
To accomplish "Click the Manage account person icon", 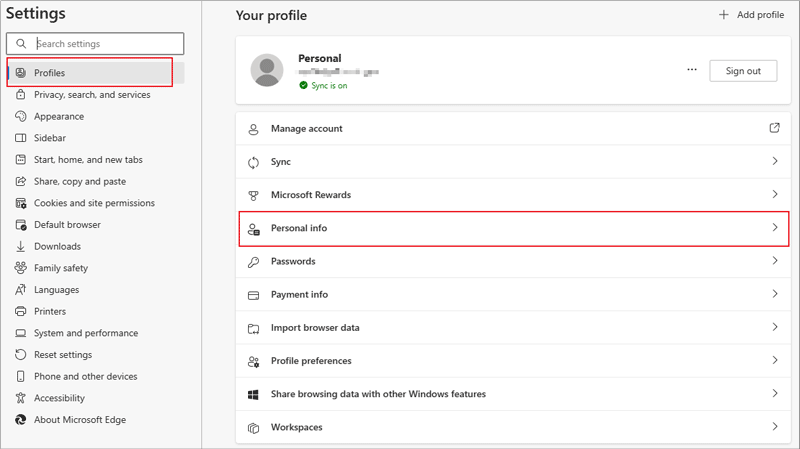I will (254, 129).
